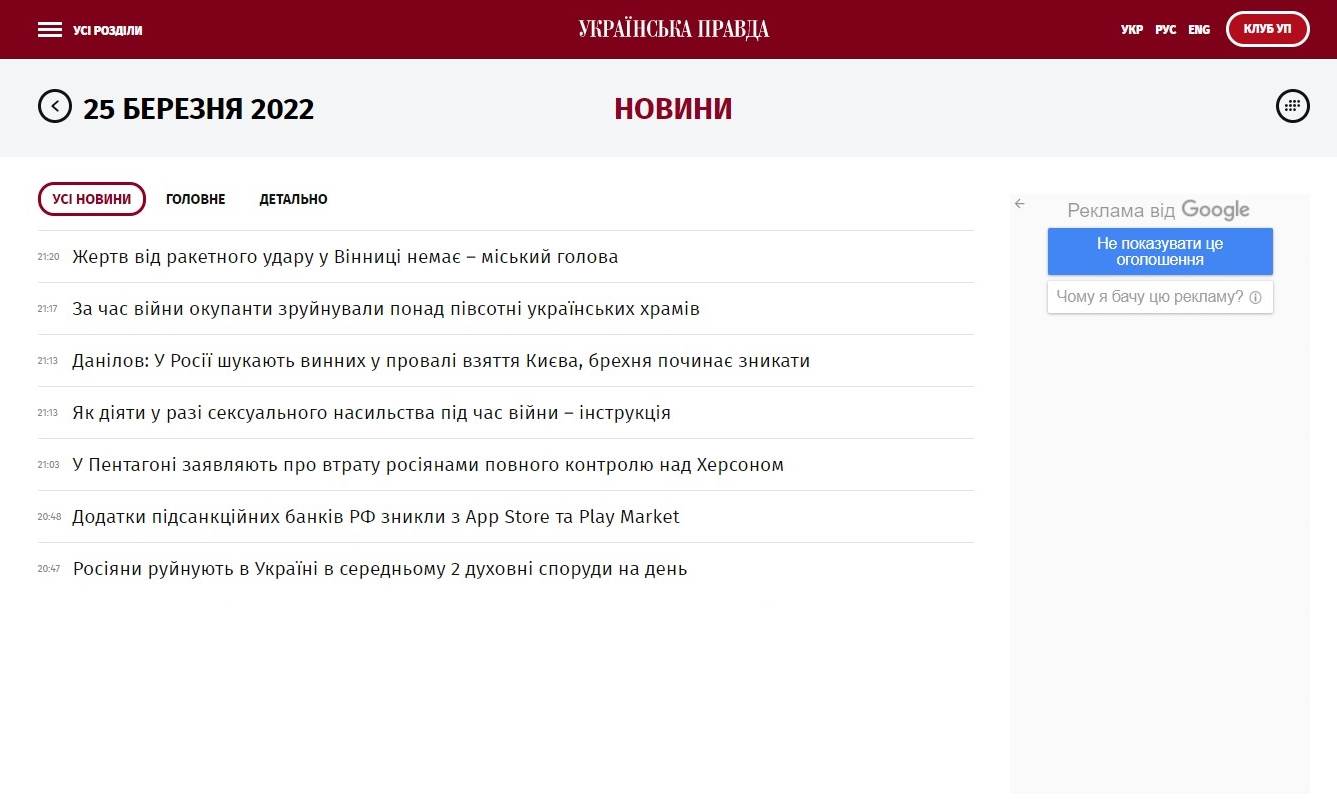1337x801 pixels.
Task: Switch language to РУС
Action: pyautogui.click(x=1166, y=30)
